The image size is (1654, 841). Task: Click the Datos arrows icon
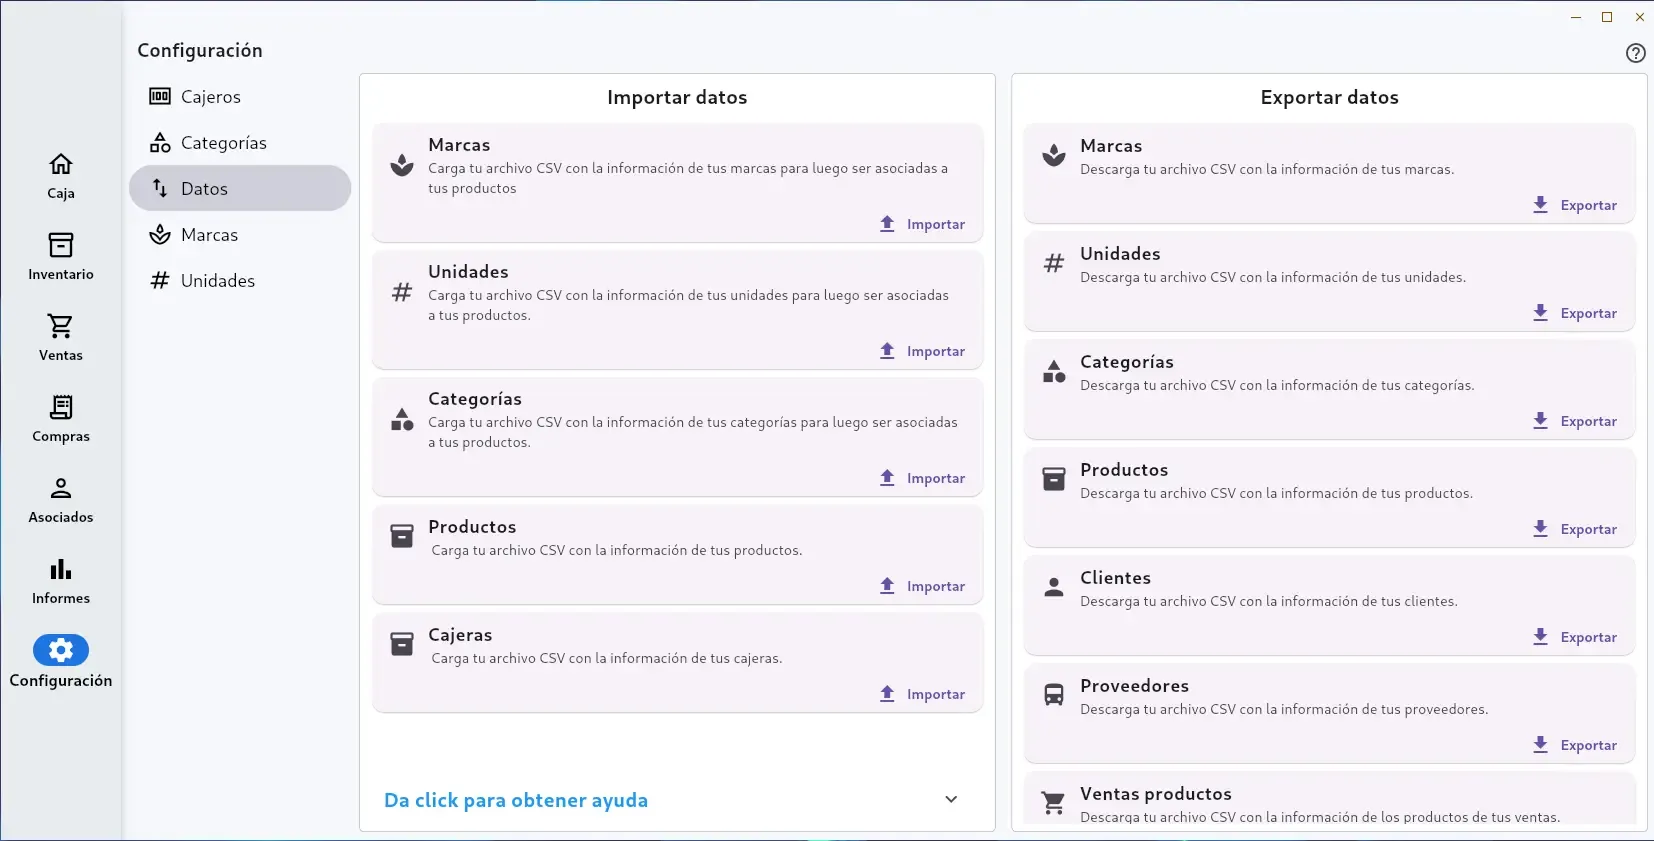pos(160,188)
